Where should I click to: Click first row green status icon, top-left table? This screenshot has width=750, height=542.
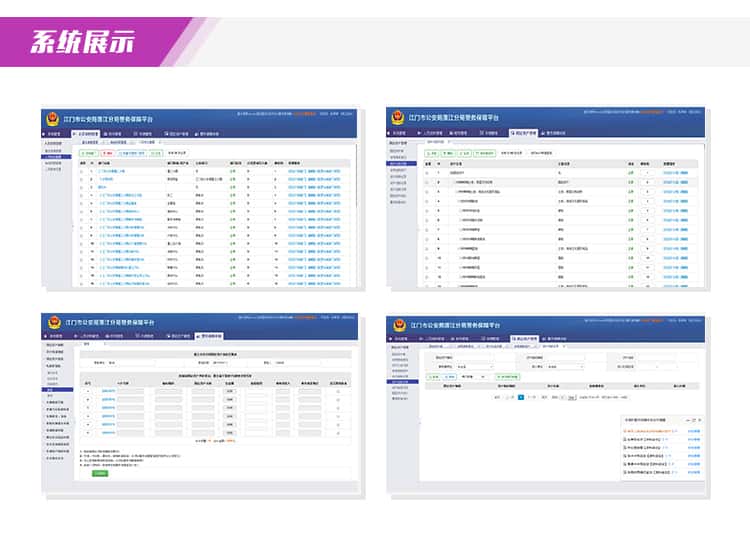coord(232,172)
